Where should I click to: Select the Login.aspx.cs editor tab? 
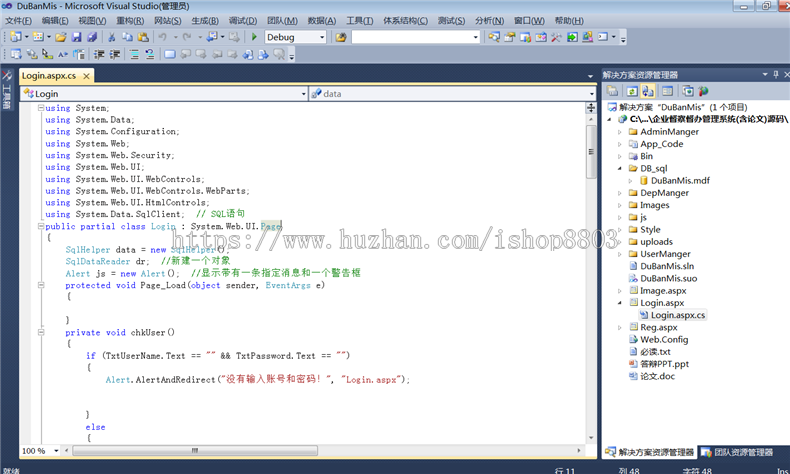(x=49, y=76)
